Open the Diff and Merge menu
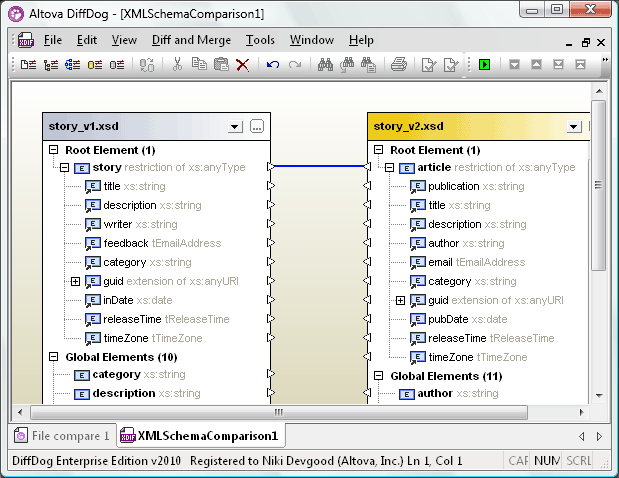The image size is (619, 478). coord(191,40)
